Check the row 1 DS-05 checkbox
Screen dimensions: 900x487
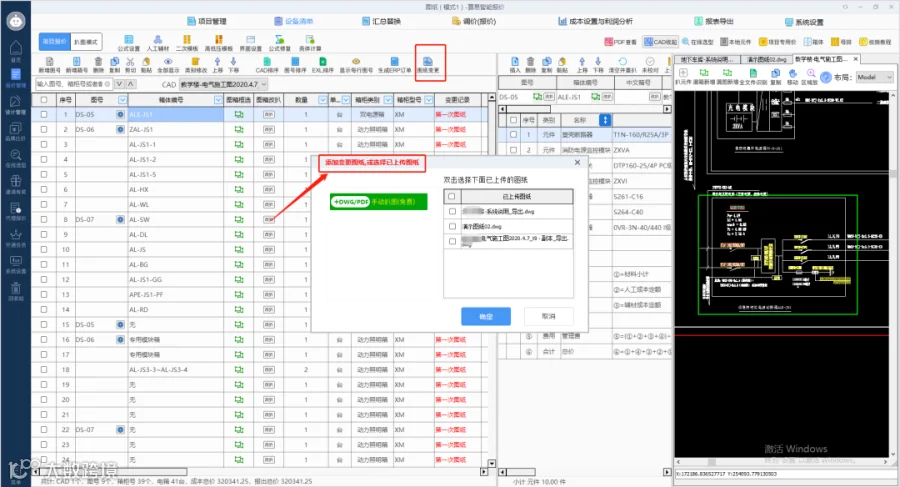[44, 114]
